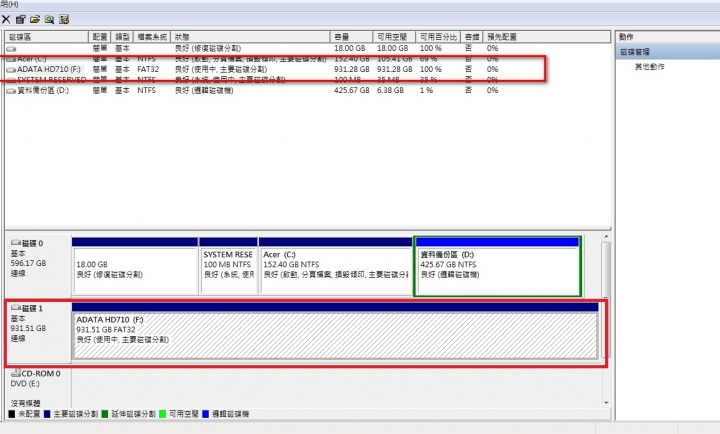Sort by the 類型 column header
Screen dimensions: 720x434
pyautogui.click(x=122, y=37)
